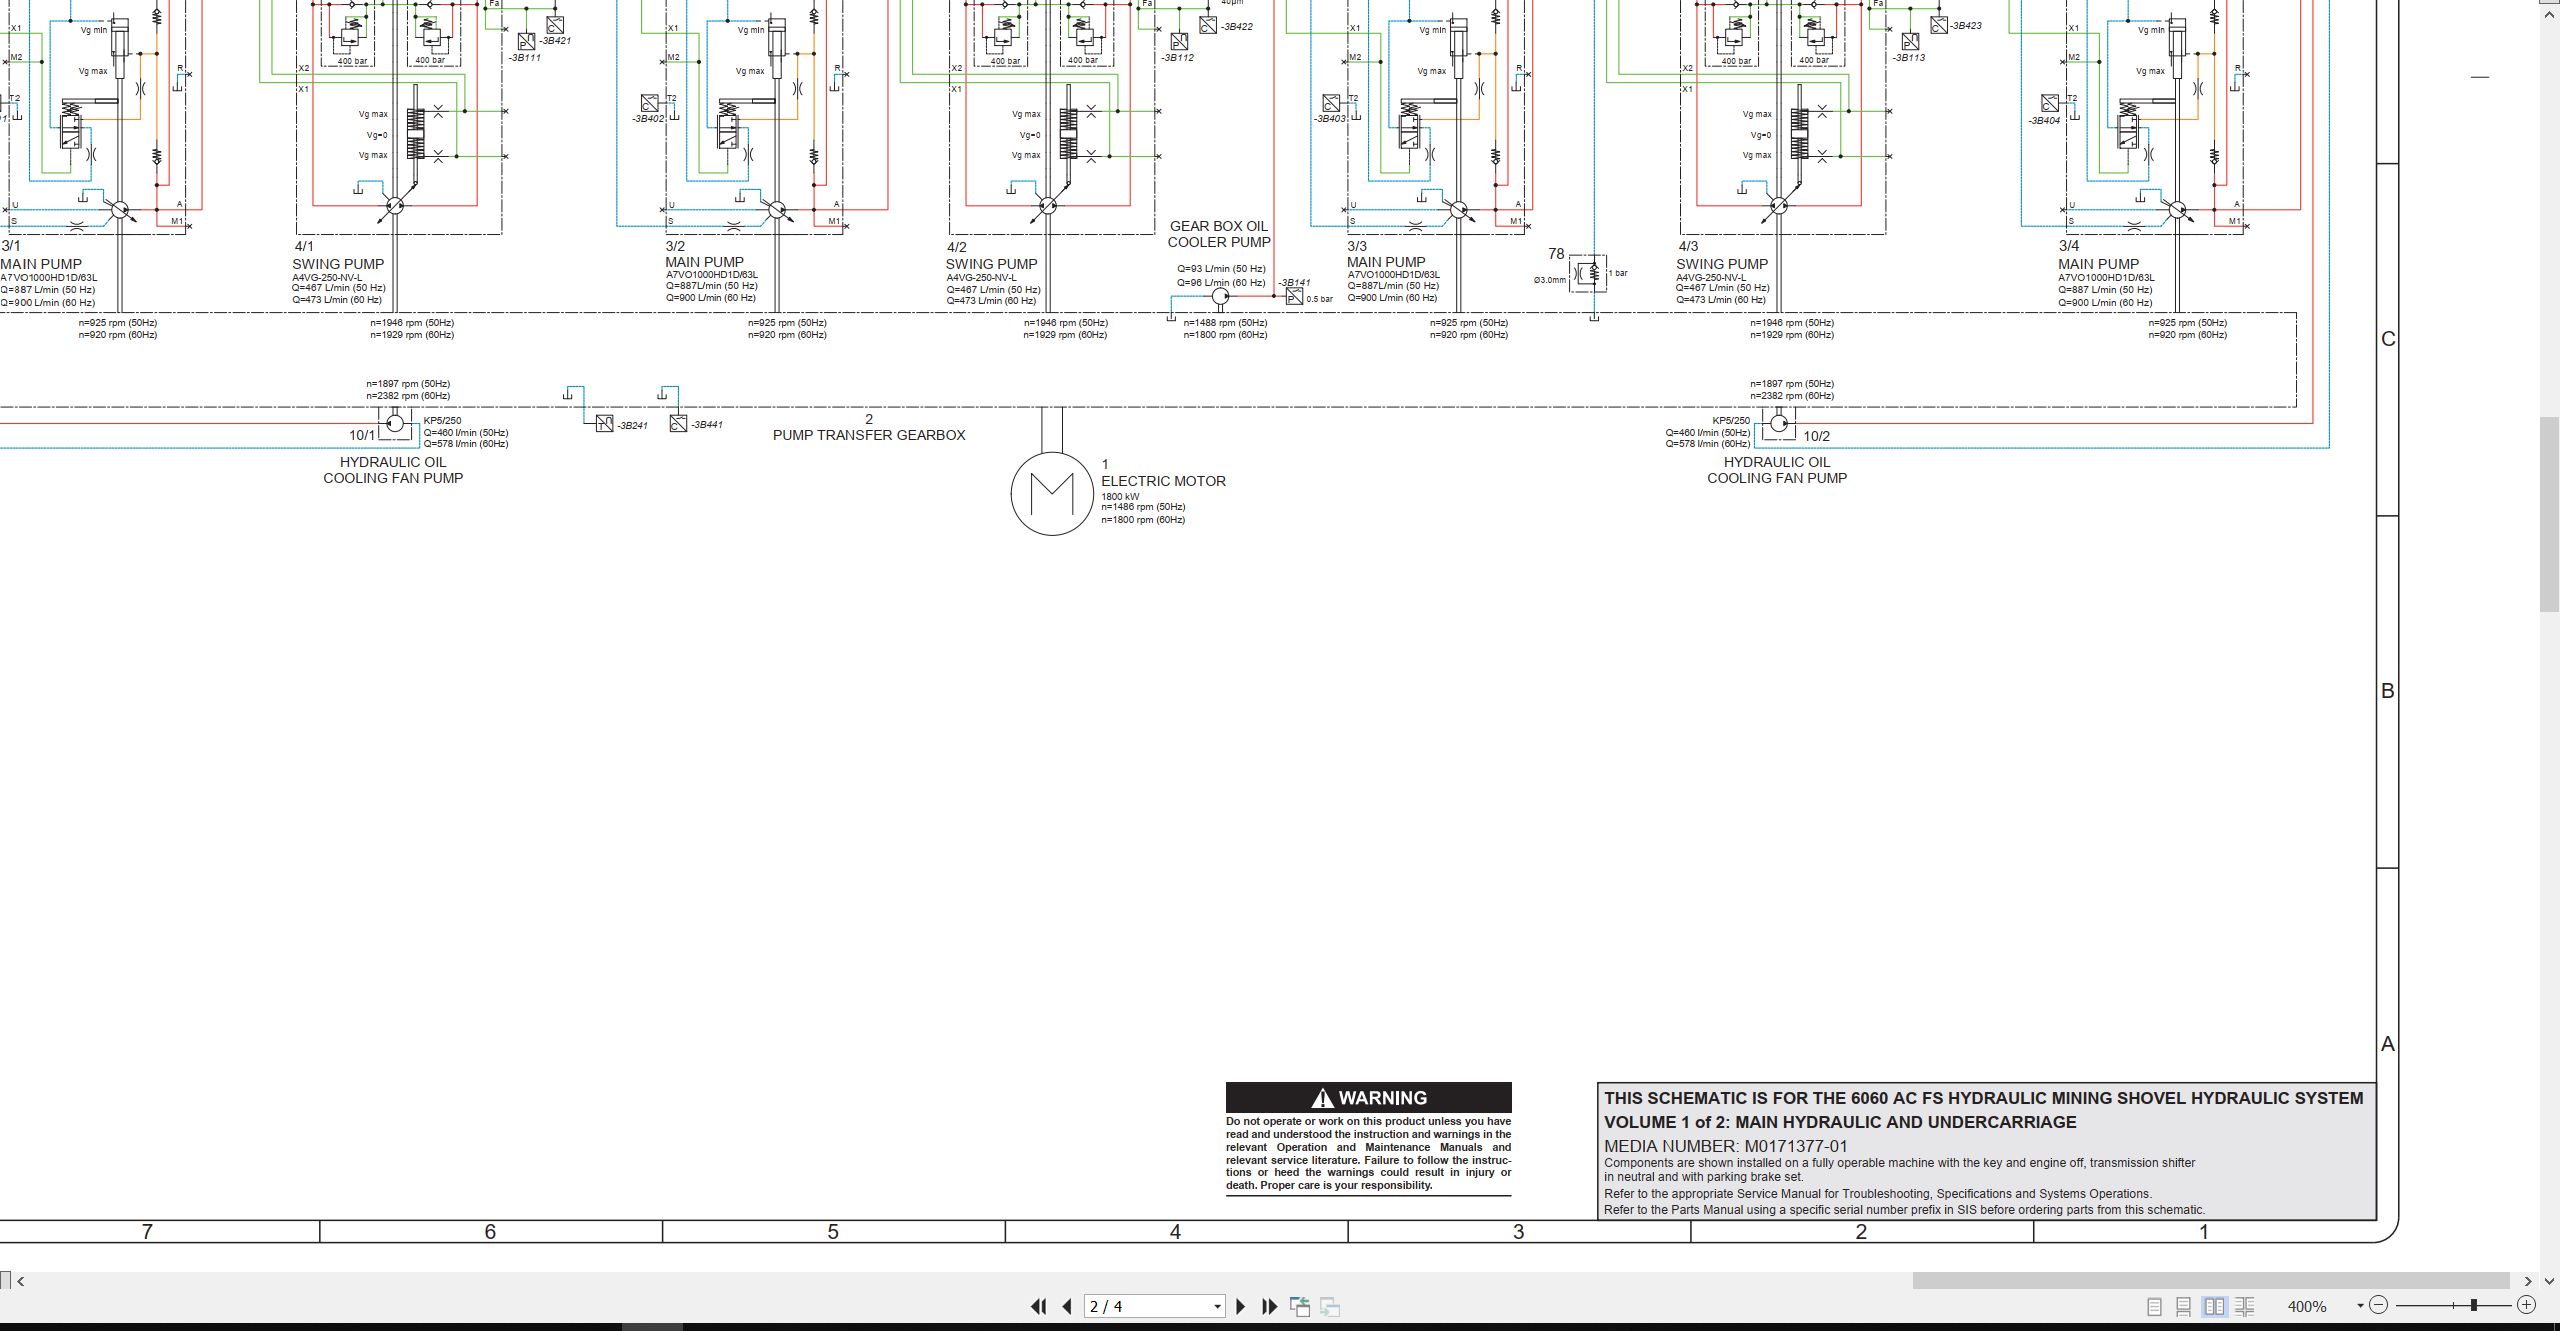
Task: Go to the previous page
Action: (x=1067, y=1306)
